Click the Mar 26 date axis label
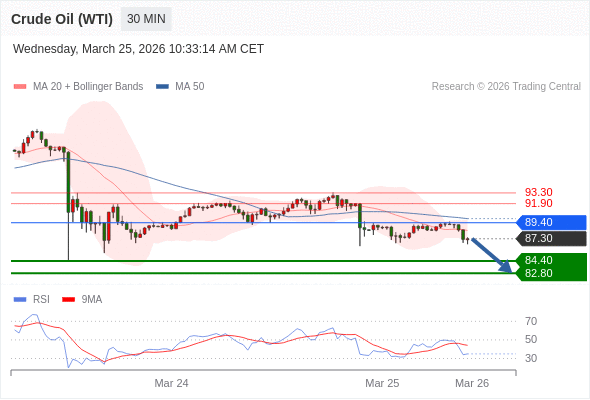The image size is (590, 400). (472, 383)
